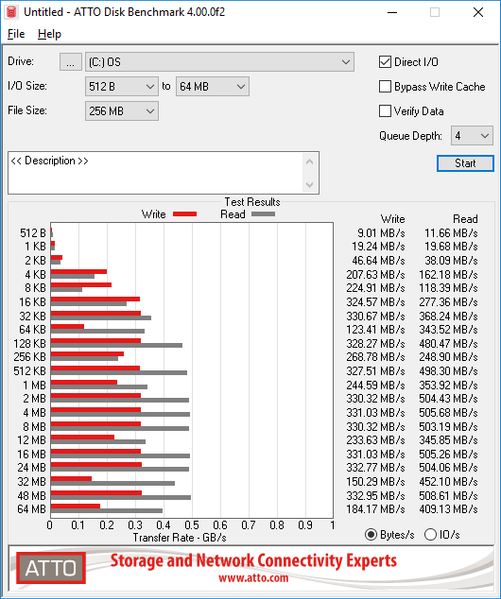Click the 64 MB read value 409.13 MB/s
Image resolution: width=501 pixels, height=599 pixels.
click(x=448, y=509)
